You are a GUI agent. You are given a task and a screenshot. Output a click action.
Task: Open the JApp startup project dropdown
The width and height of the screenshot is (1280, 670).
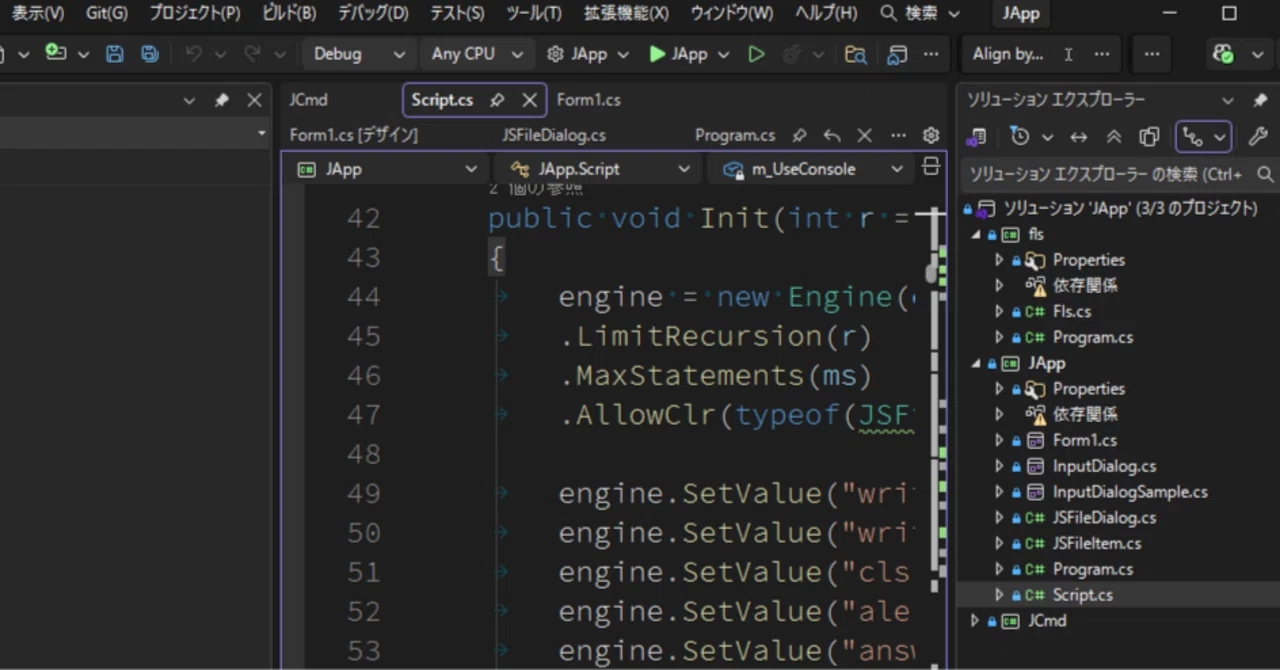click(x=589, y=54)
